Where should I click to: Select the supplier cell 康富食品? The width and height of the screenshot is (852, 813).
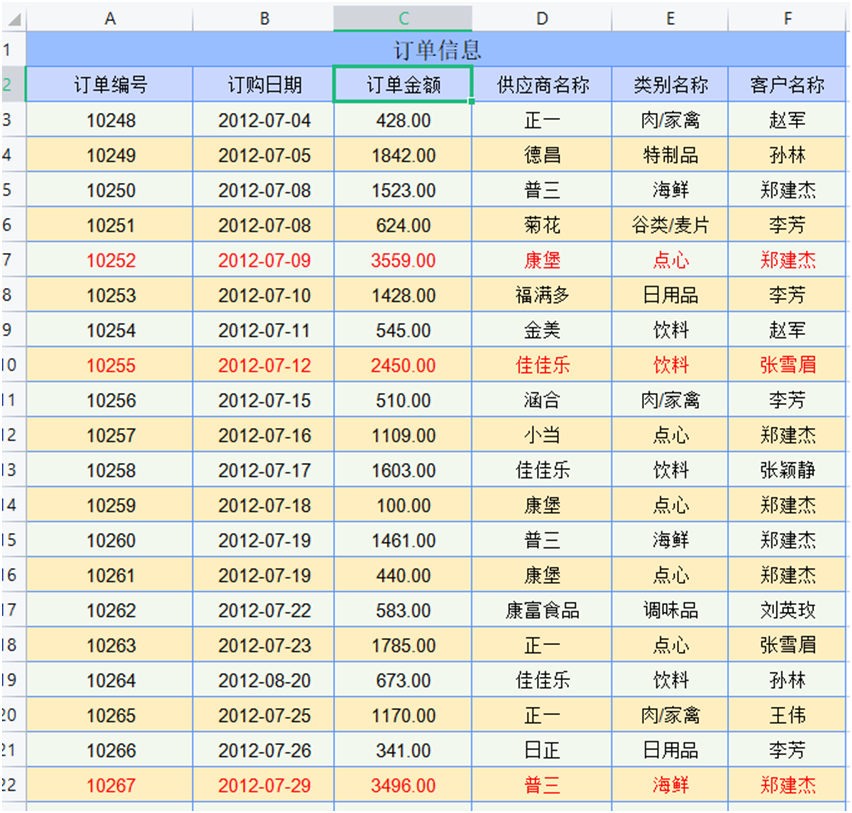coord(541,610)
